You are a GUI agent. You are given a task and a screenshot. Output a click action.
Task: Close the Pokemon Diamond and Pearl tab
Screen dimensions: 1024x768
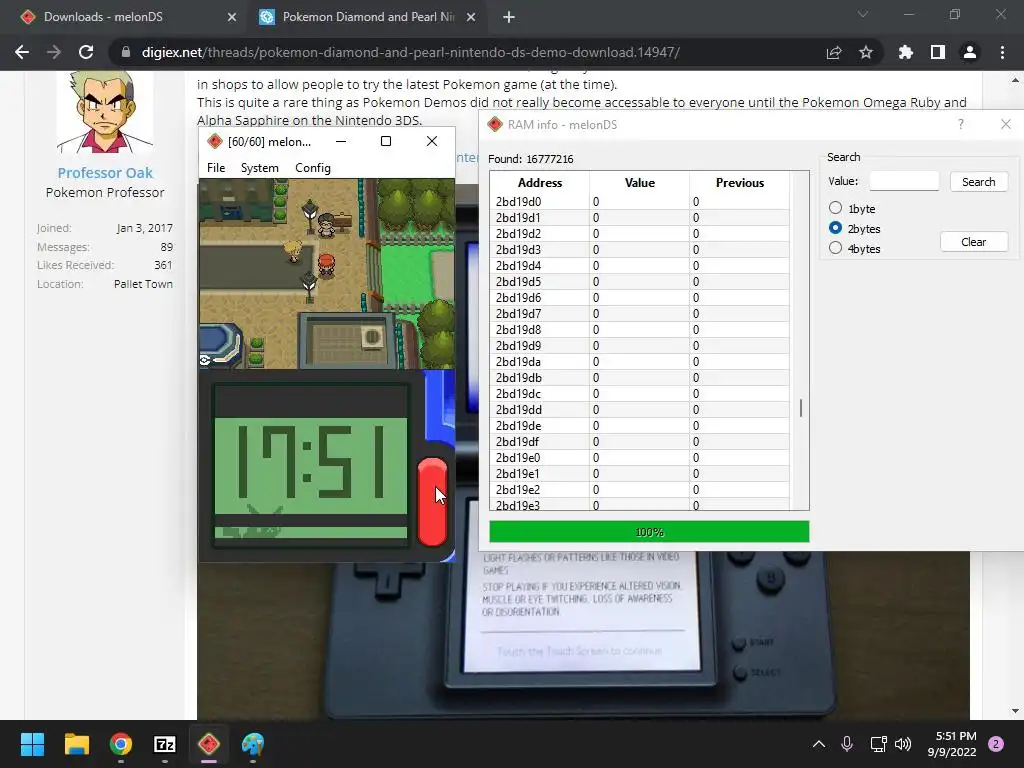471,17
